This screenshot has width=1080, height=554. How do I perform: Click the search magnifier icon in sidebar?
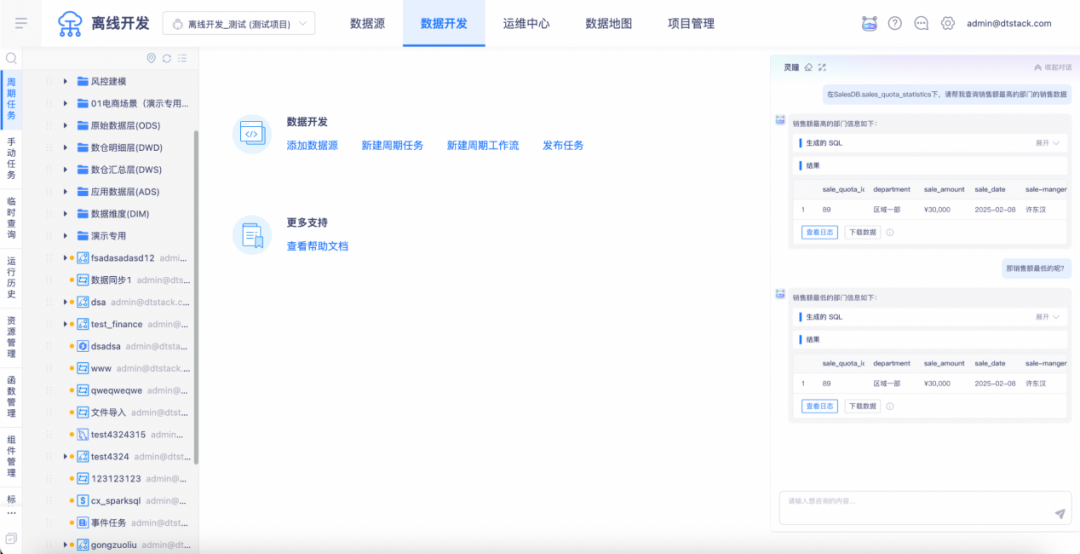(11, 59)
